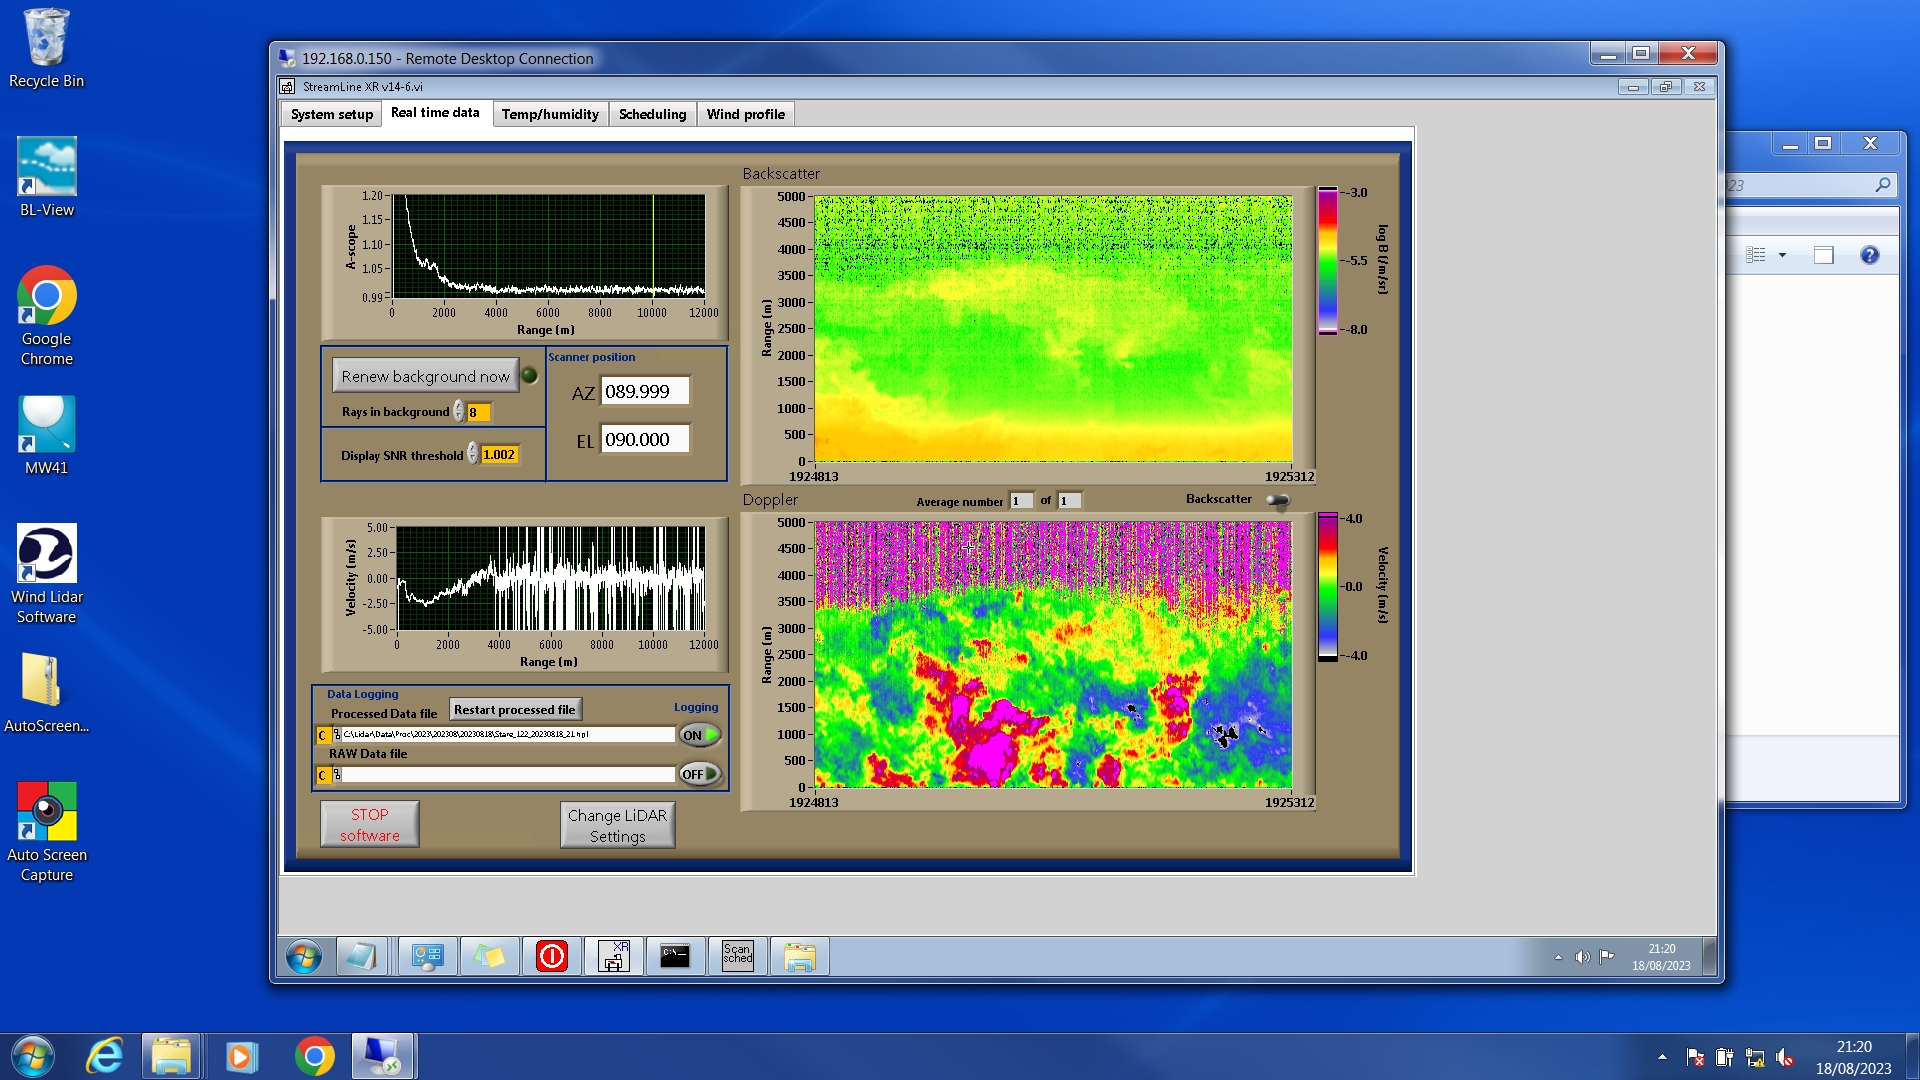Expand view options dropdown in Explorer window

[1782, 255]
